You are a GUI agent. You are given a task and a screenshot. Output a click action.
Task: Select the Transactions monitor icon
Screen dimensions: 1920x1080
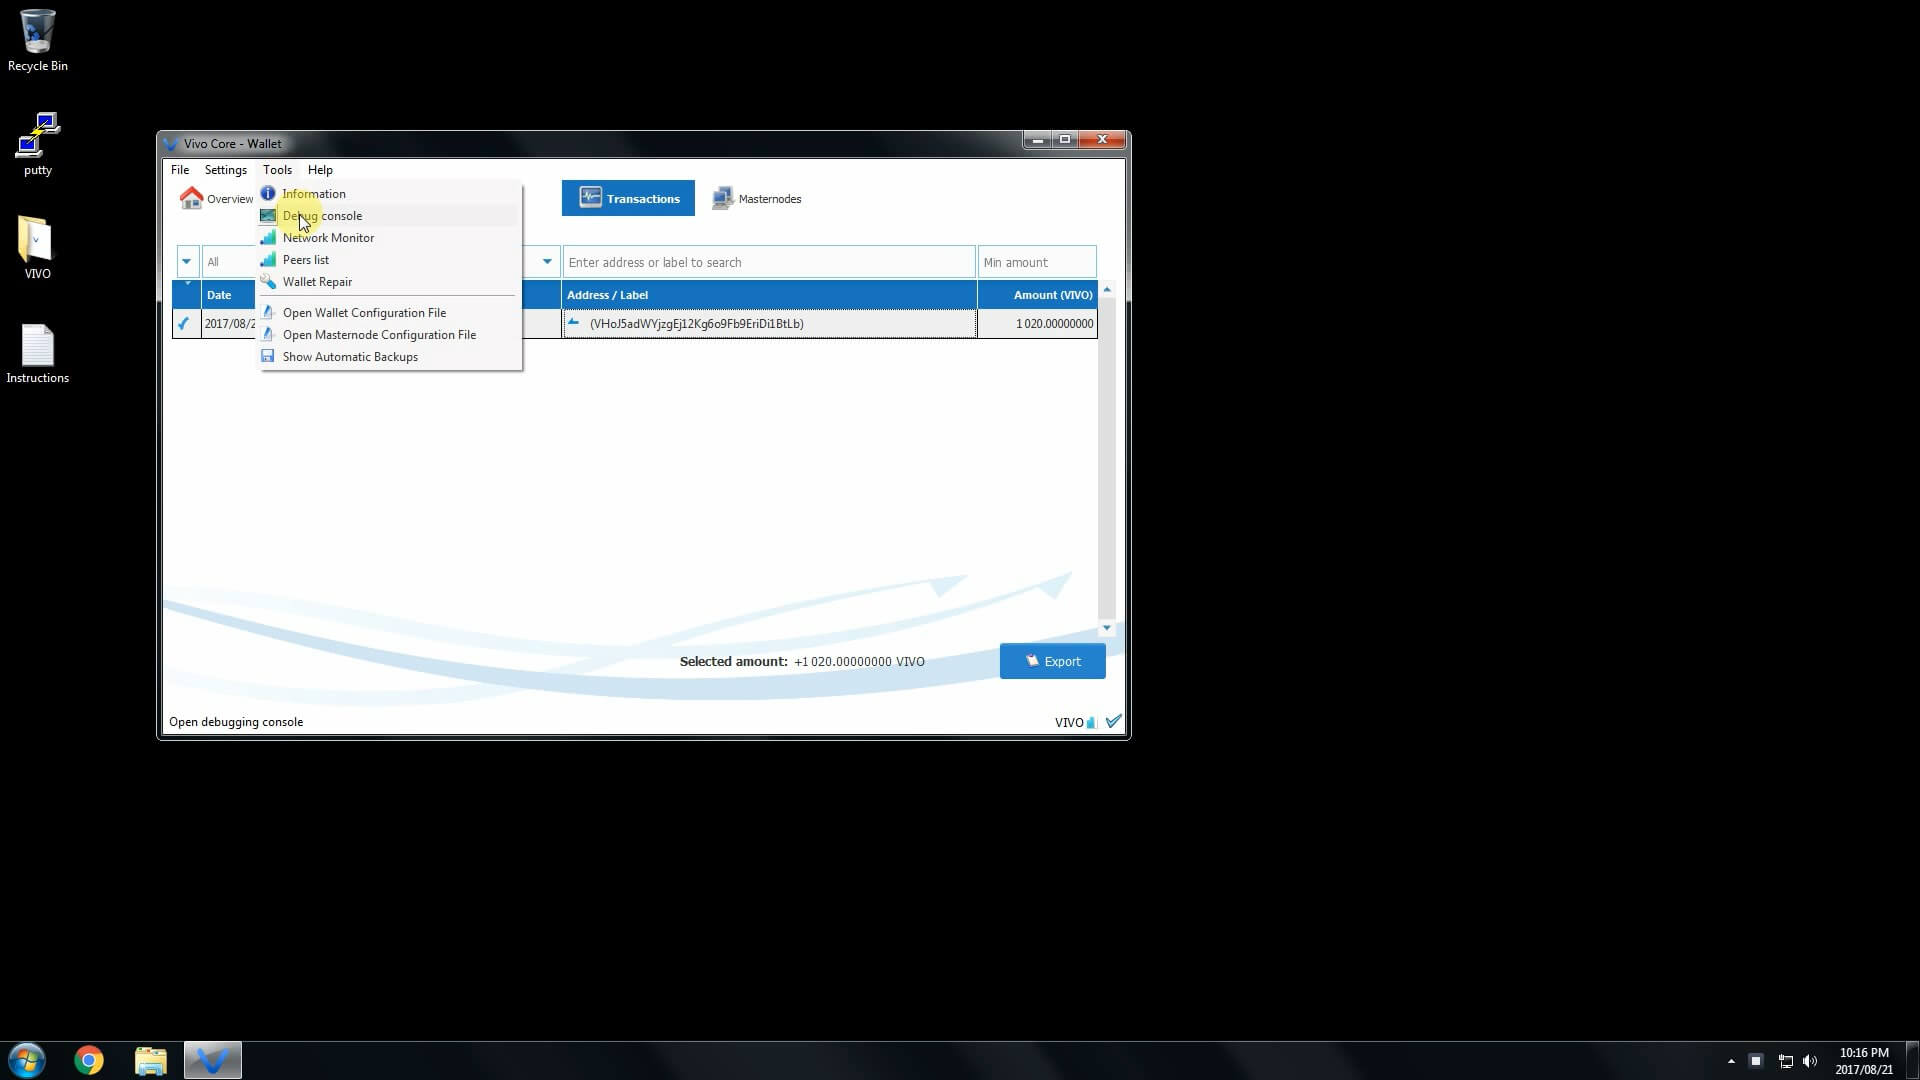point(591,197)
